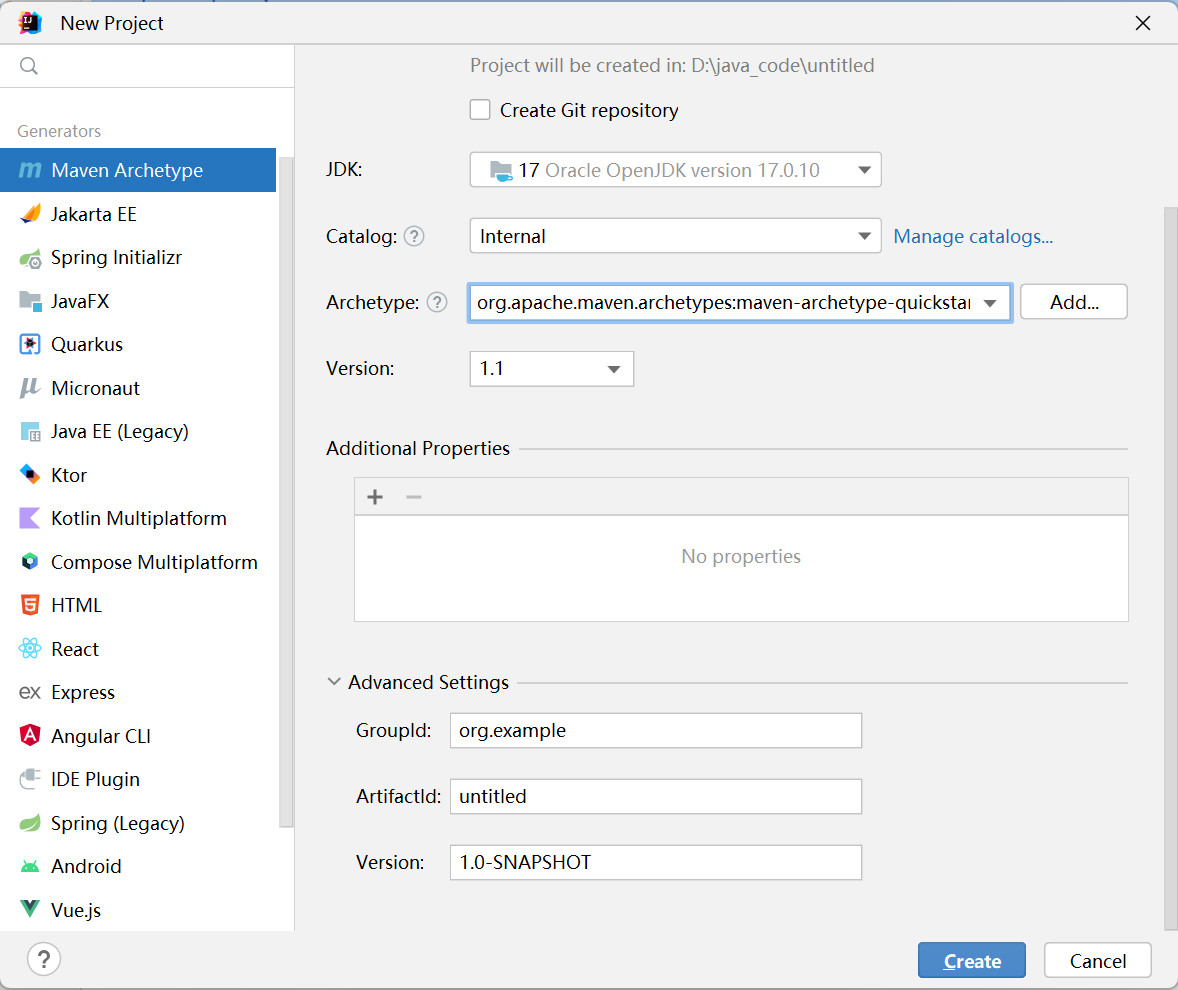
Task: Click the HTML5 shield icon
Action: pos(30,605)
